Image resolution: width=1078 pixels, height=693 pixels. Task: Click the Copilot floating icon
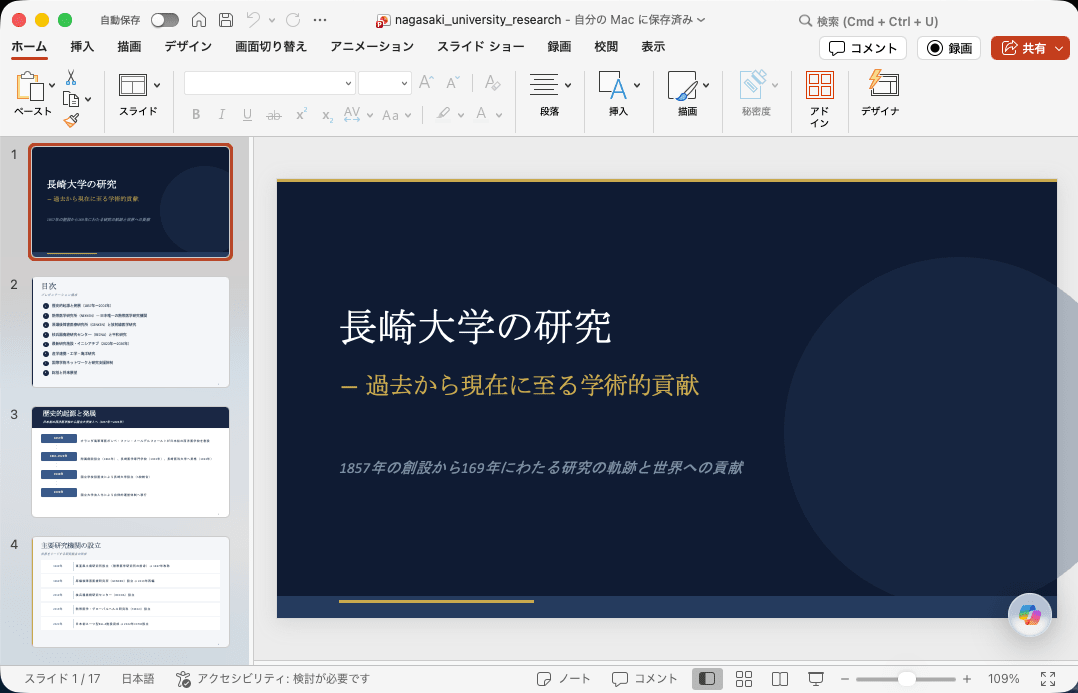click(x=1029, y=615)
